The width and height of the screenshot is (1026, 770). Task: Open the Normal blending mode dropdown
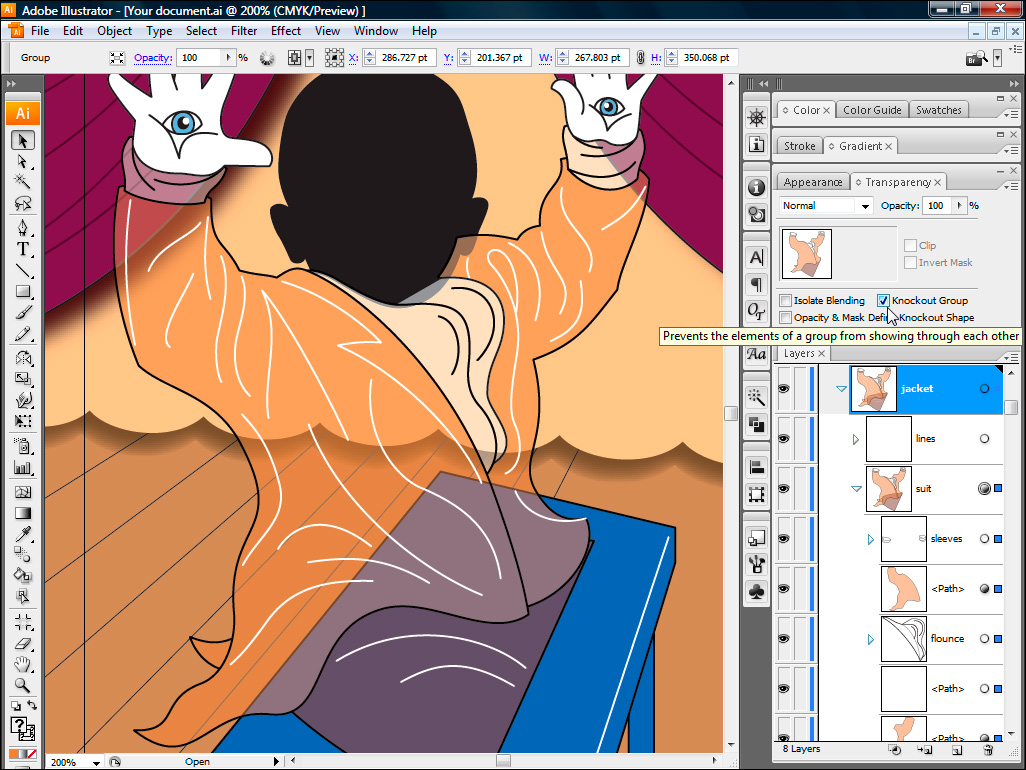tap(826, 206)
